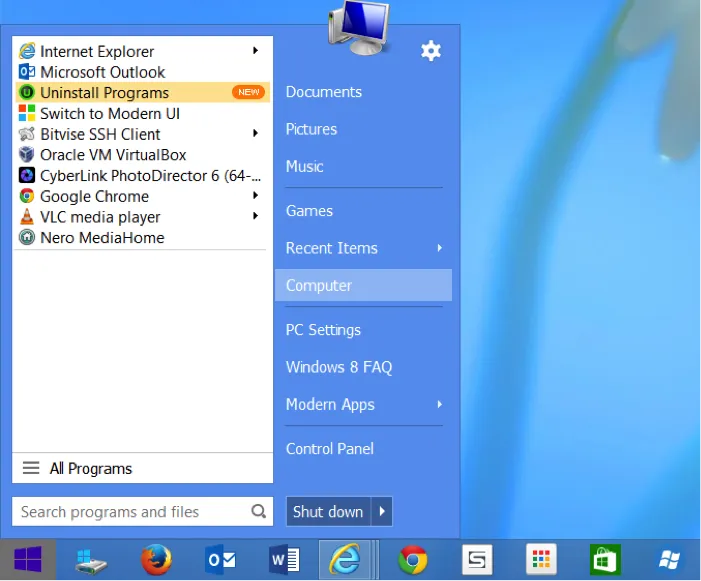The width and height of the screenshot is (701, 581).
Task: Click the settings gear icon in Start menu
Action: [x=431, y=51]
